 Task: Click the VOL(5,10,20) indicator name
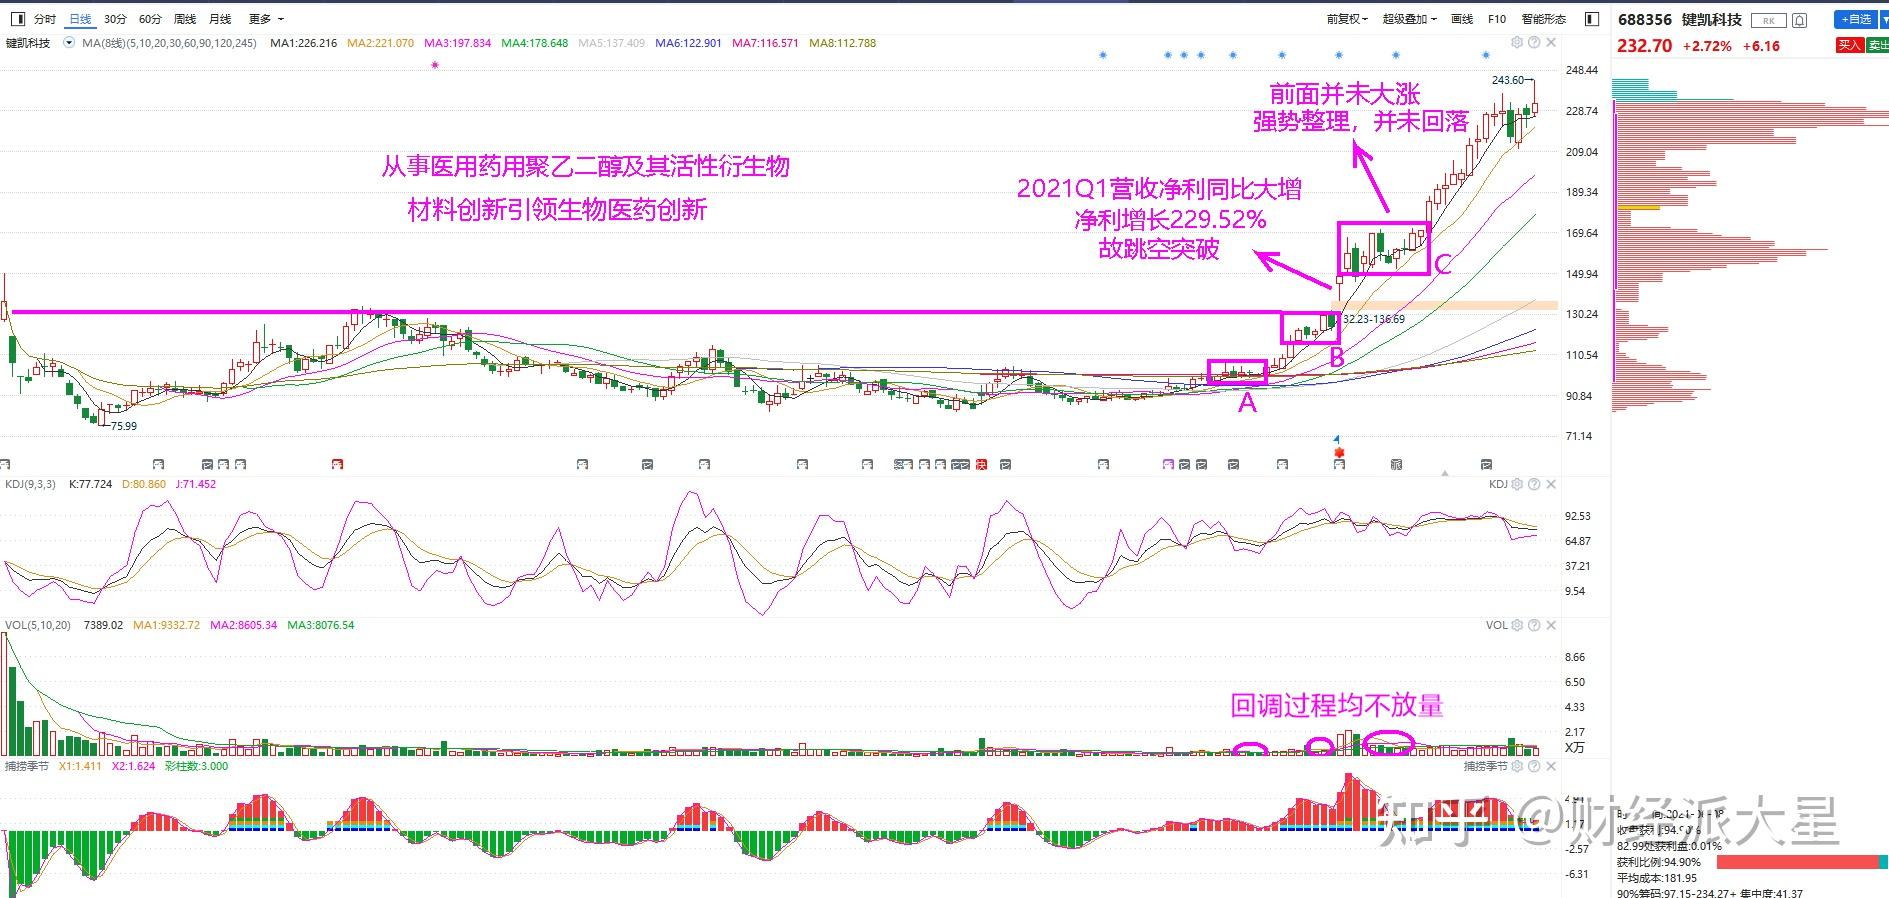coord(38,625)
